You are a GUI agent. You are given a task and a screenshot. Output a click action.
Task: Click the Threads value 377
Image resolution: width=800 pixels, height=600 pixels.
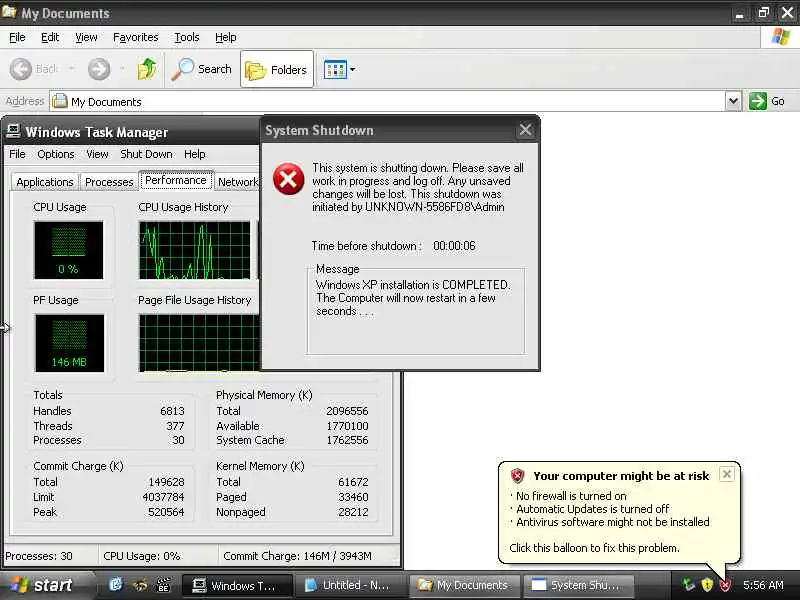tap(175, 426)
